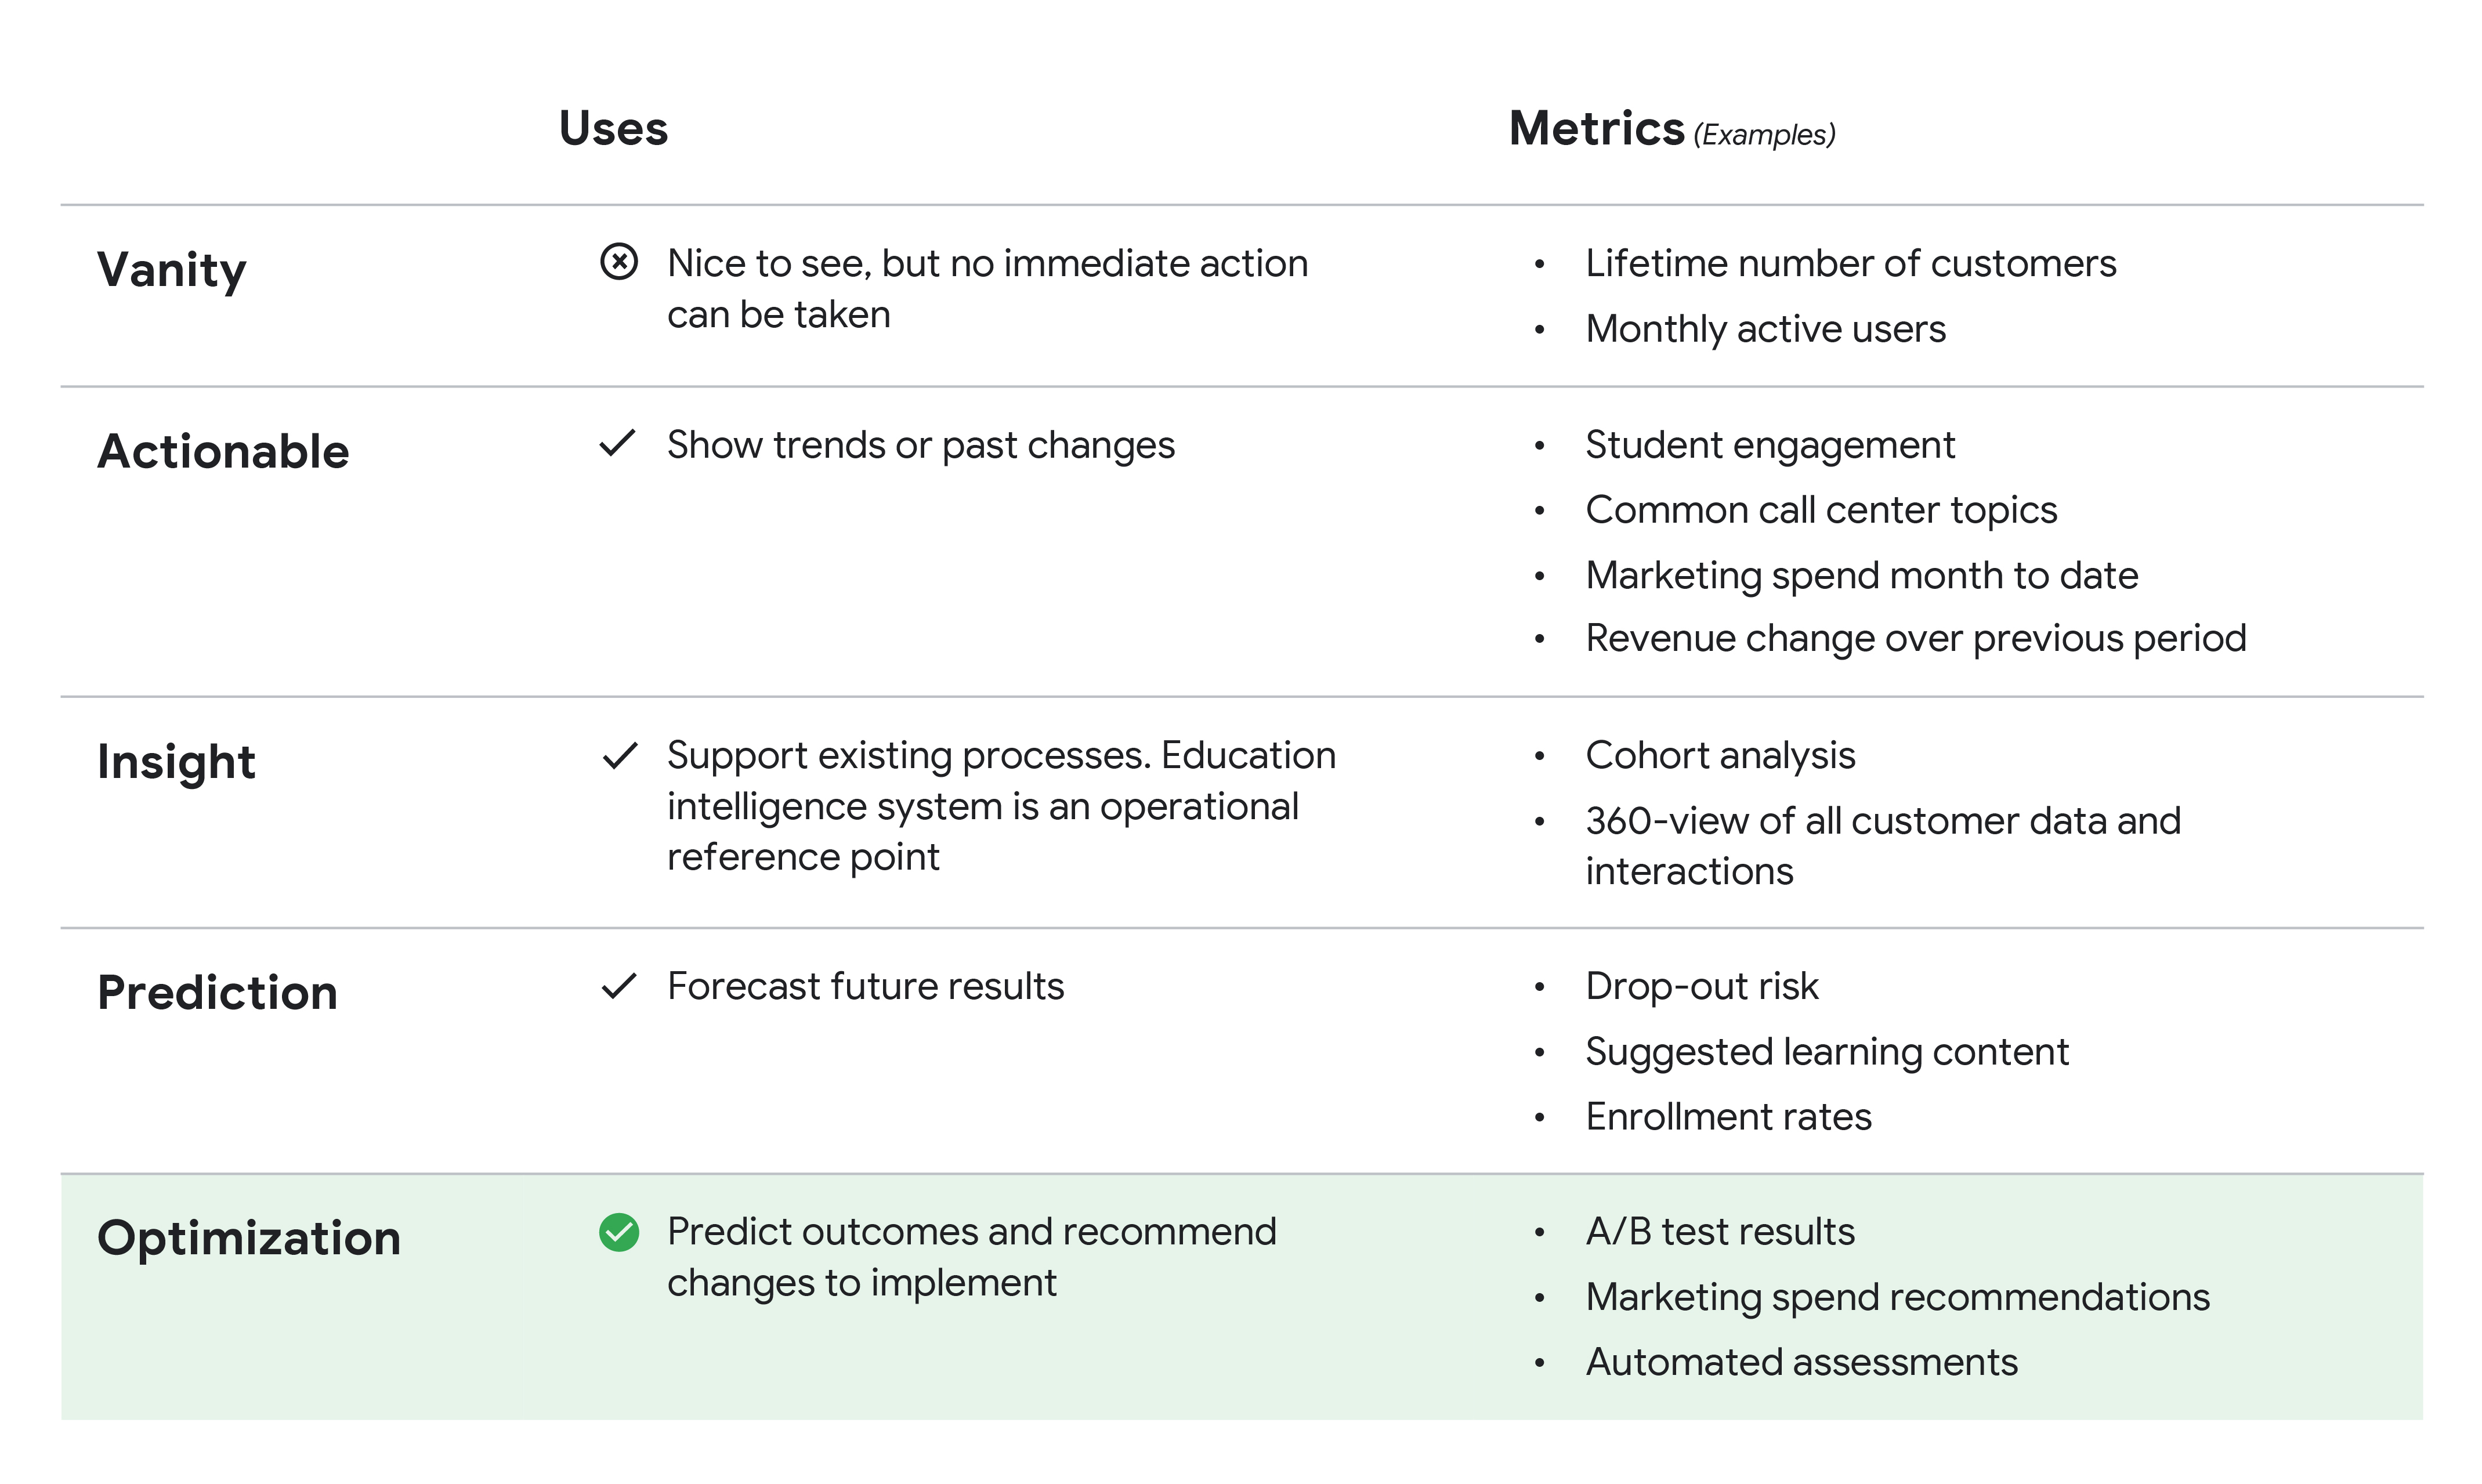This screenshot has width=2482, height=1484.
Task: Select the Monthly active users bullet
Action: tap(1765, 329)
